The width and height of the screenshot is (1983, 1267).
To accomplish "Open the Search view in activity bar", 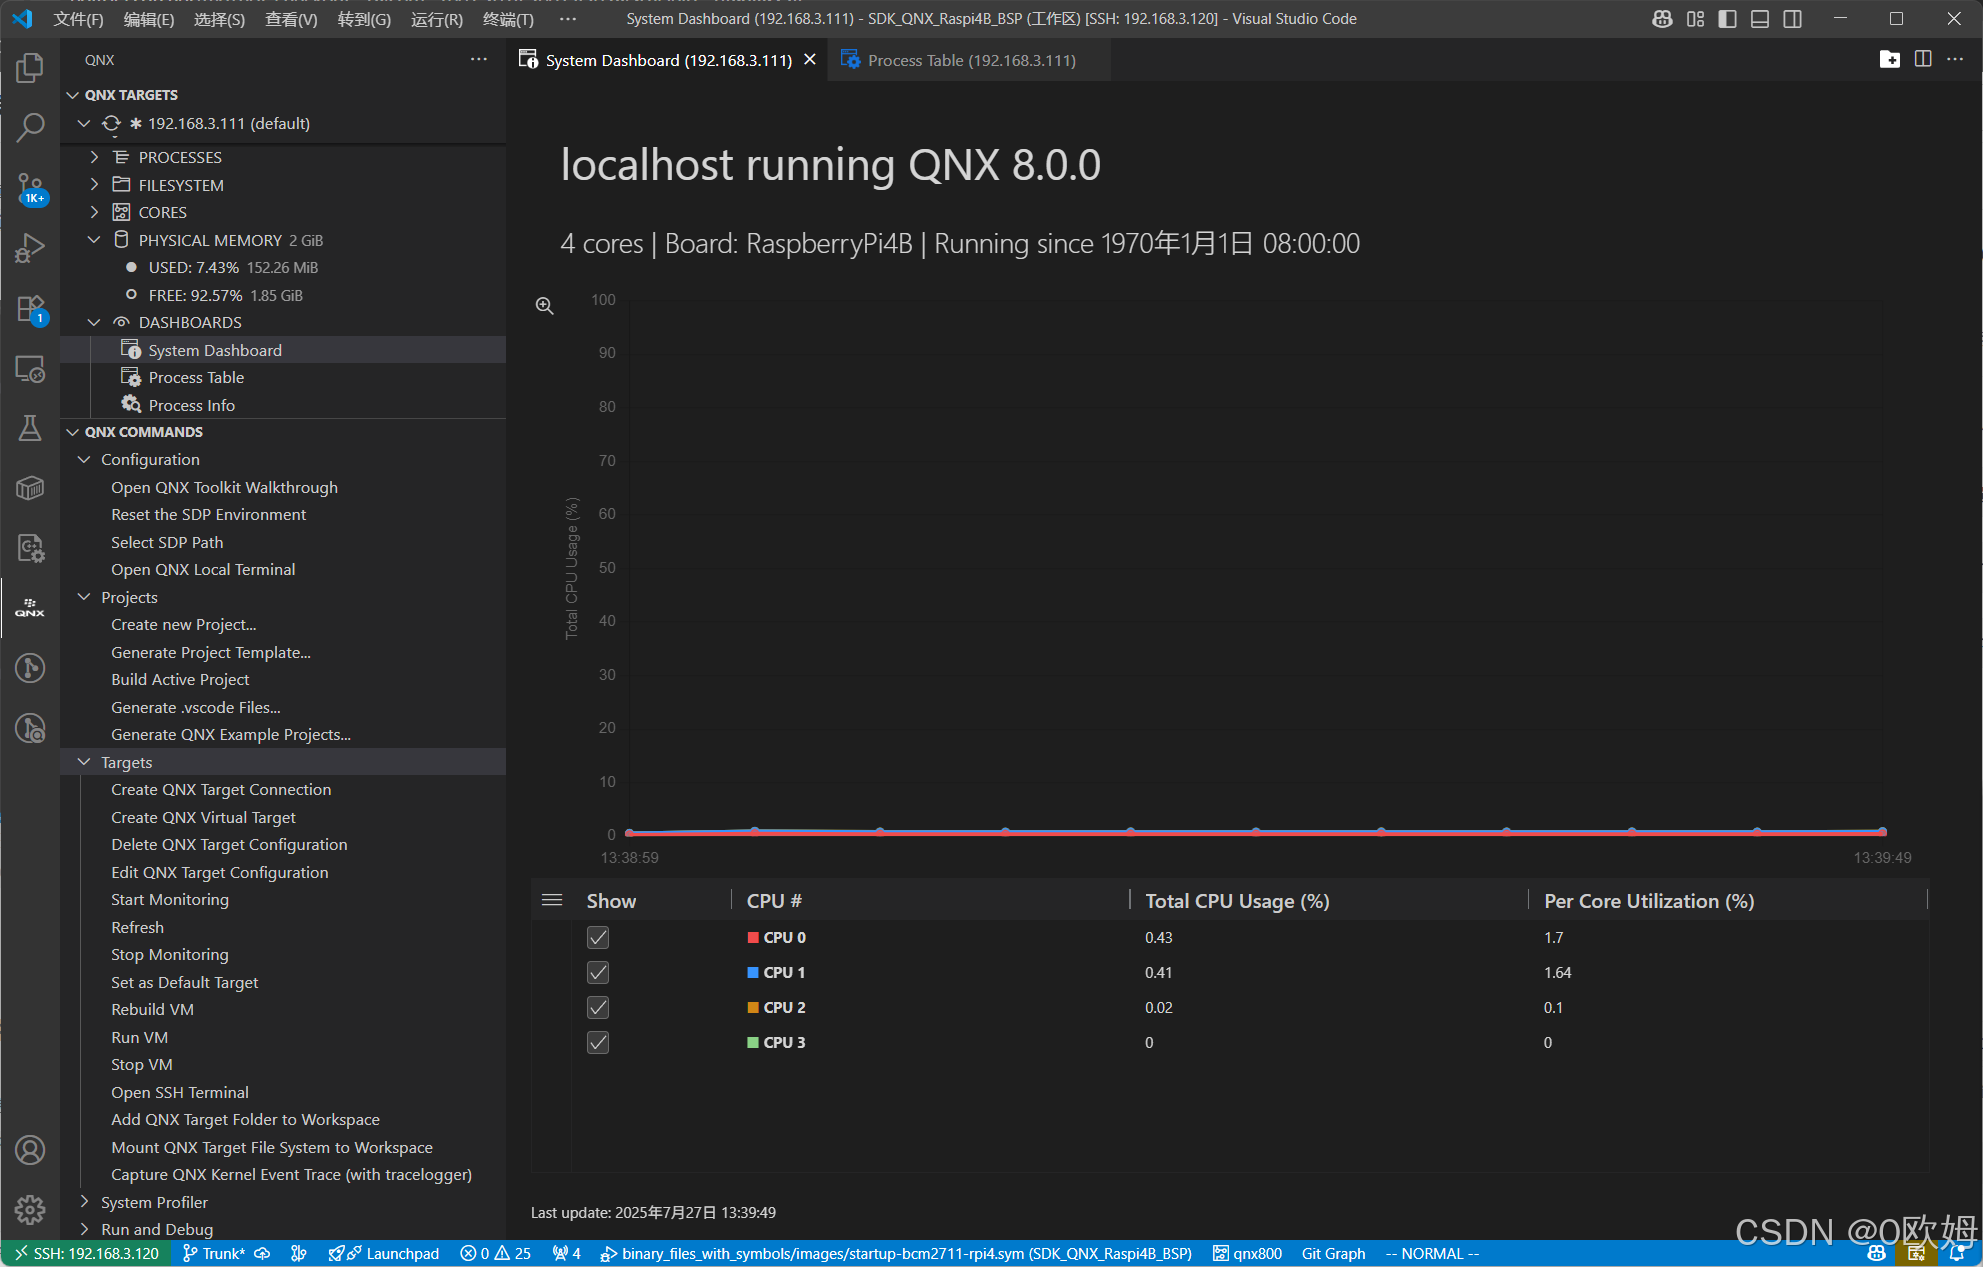I will click(30, 127).
